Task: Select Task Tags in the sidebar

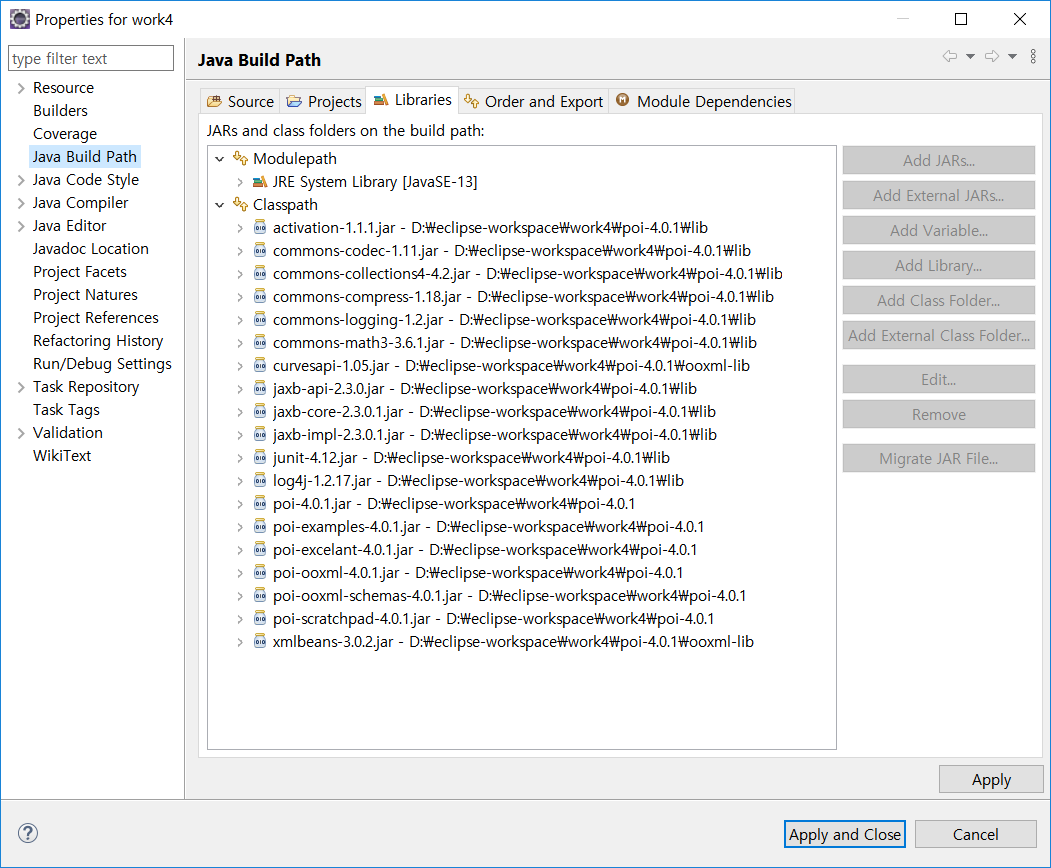Action: [66, 410]
